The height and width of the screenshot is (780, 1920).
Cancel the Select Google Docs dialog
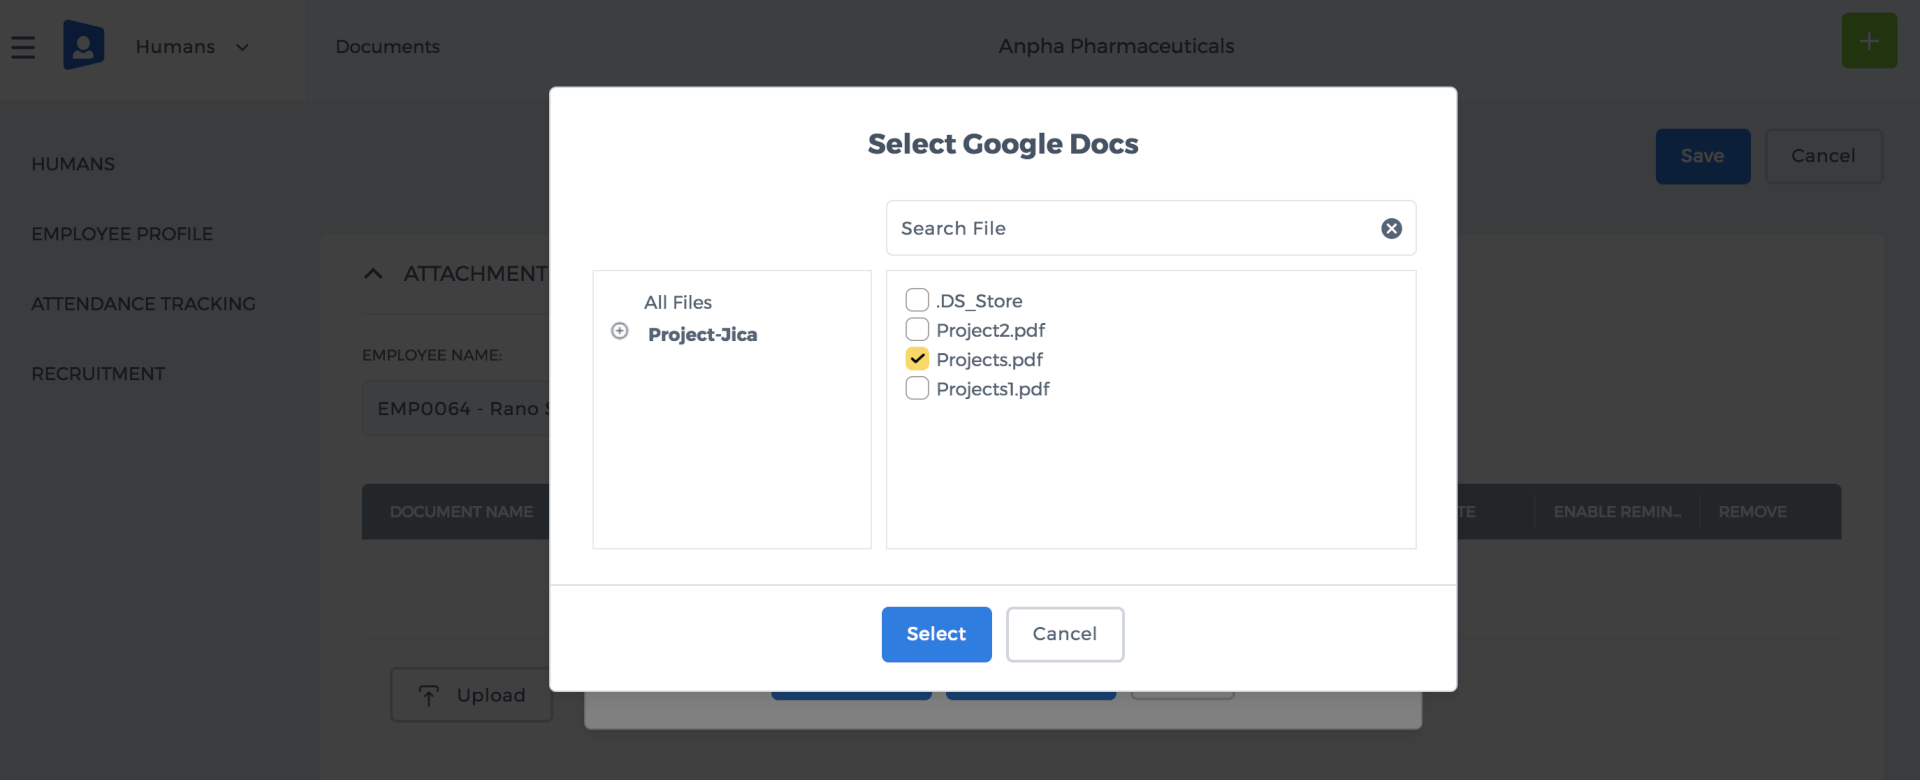pyautogui.click(x=1065, y=634)
